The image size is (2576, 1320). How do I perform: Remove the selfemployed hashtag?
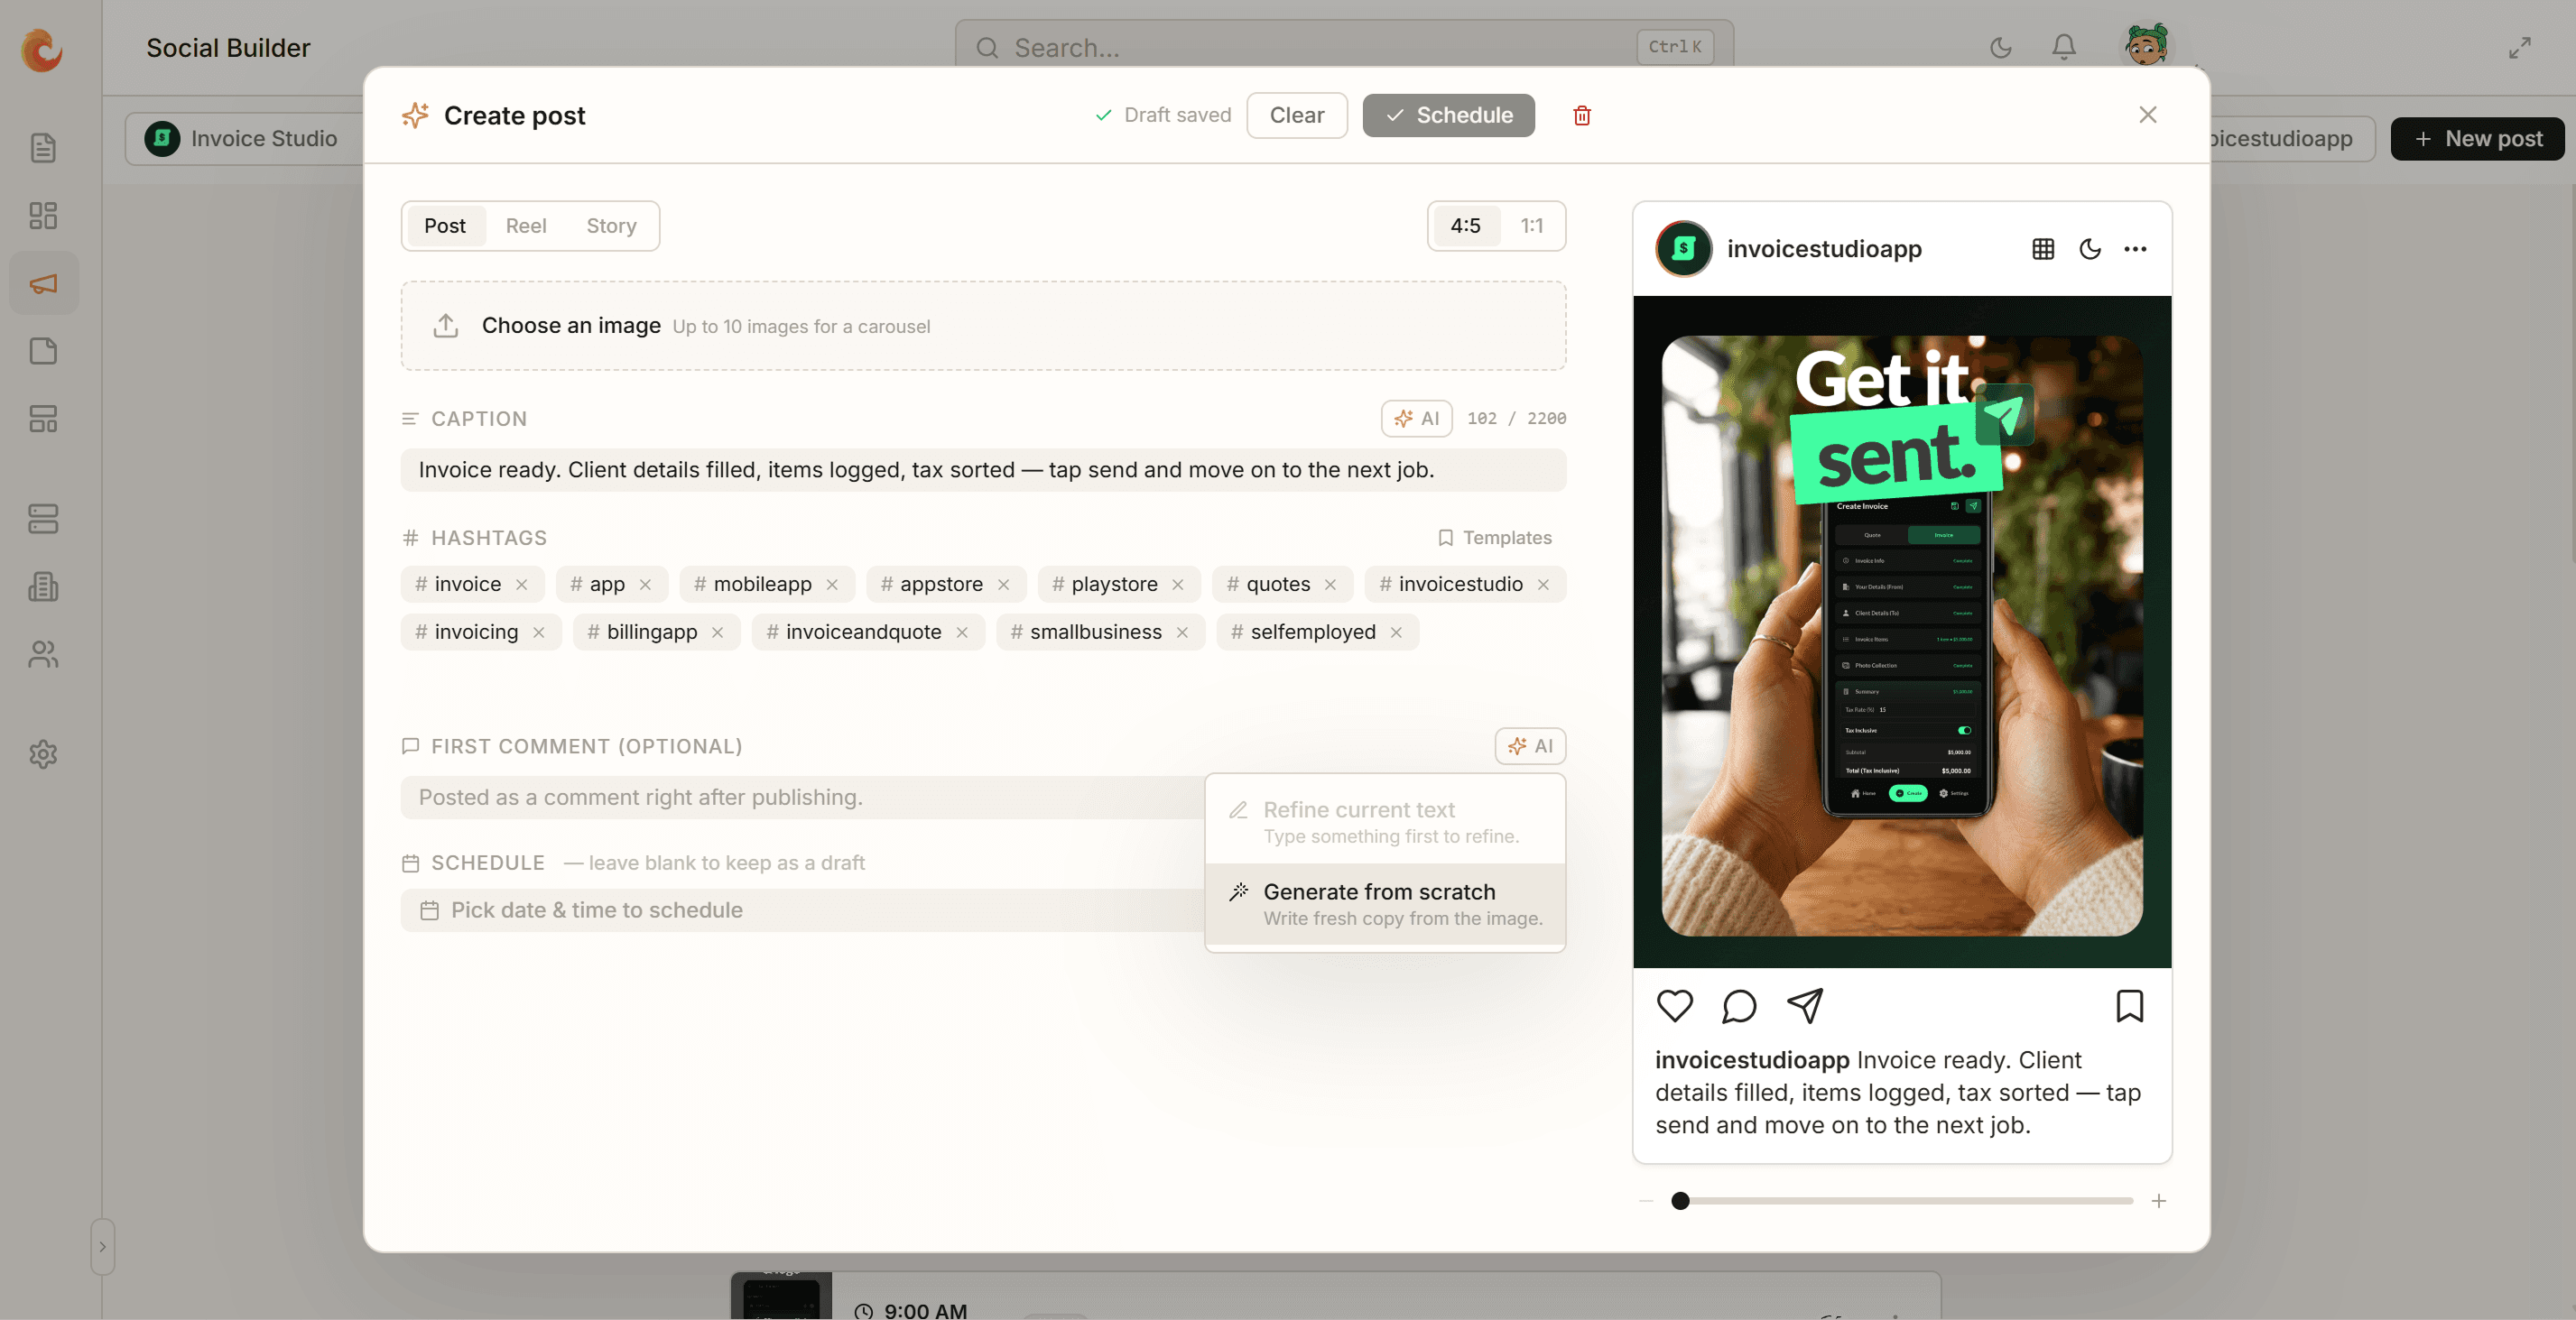1396,633
